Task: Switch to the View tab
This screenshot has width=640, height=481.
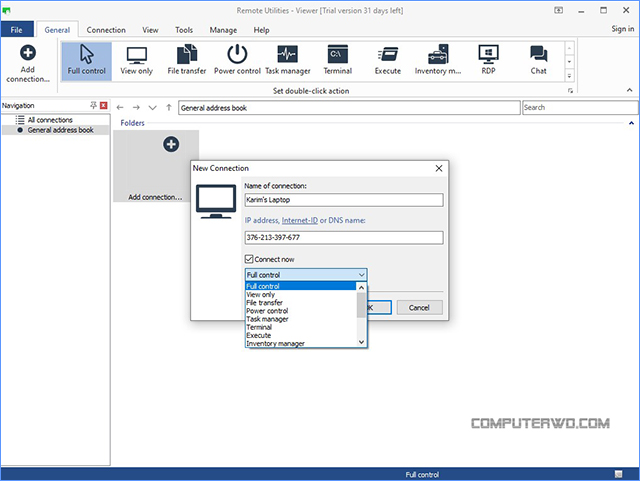Action: click(x=150, y=30)
